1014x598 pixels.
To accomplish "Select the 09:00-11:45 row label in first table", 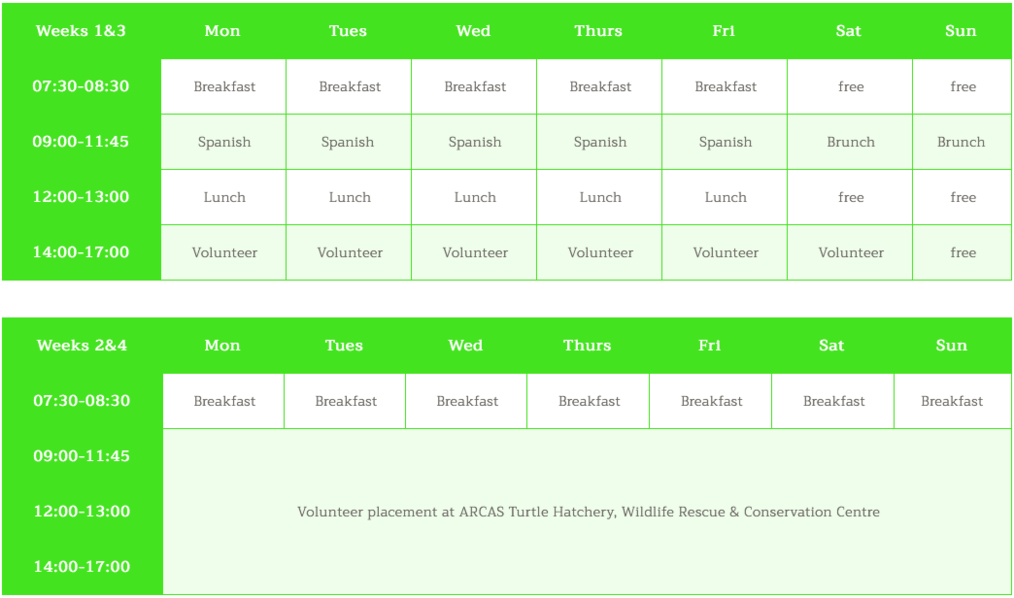I will 81,142.
